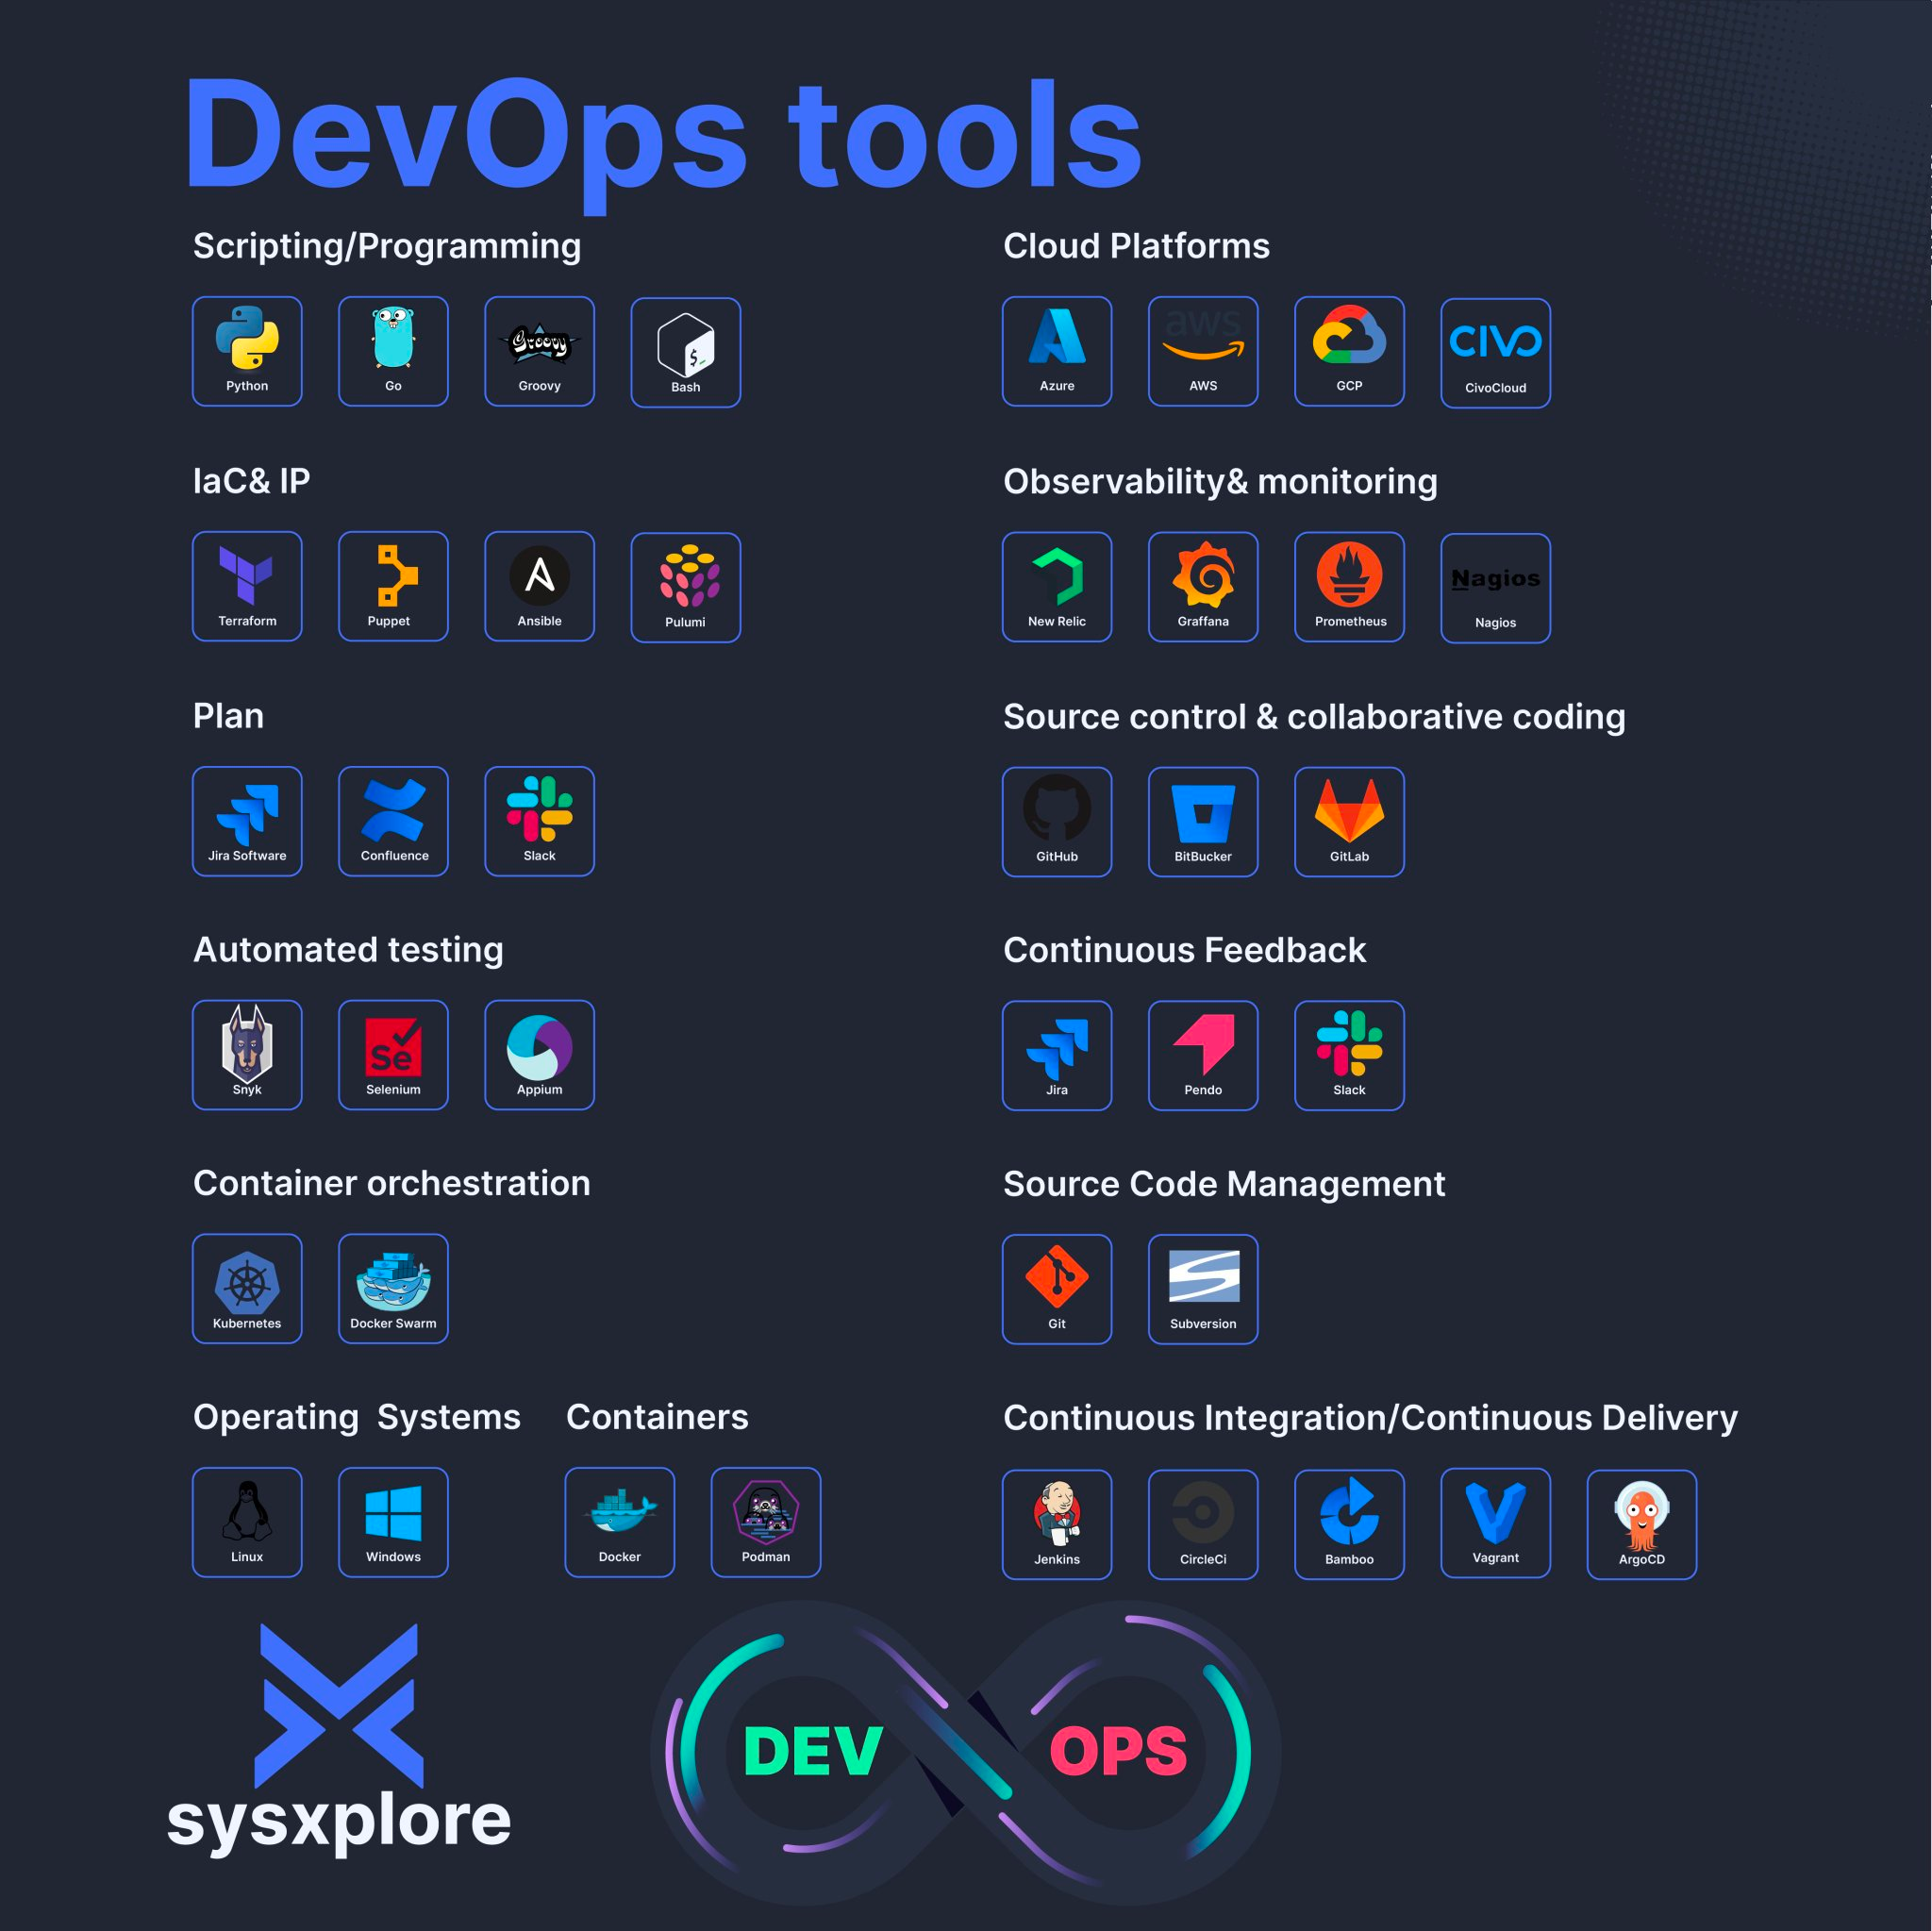This screenshot has height=1931, width=1932.
Task: Click the Automated testing heading
Action: pyautogui.click(x=348, y=950)
